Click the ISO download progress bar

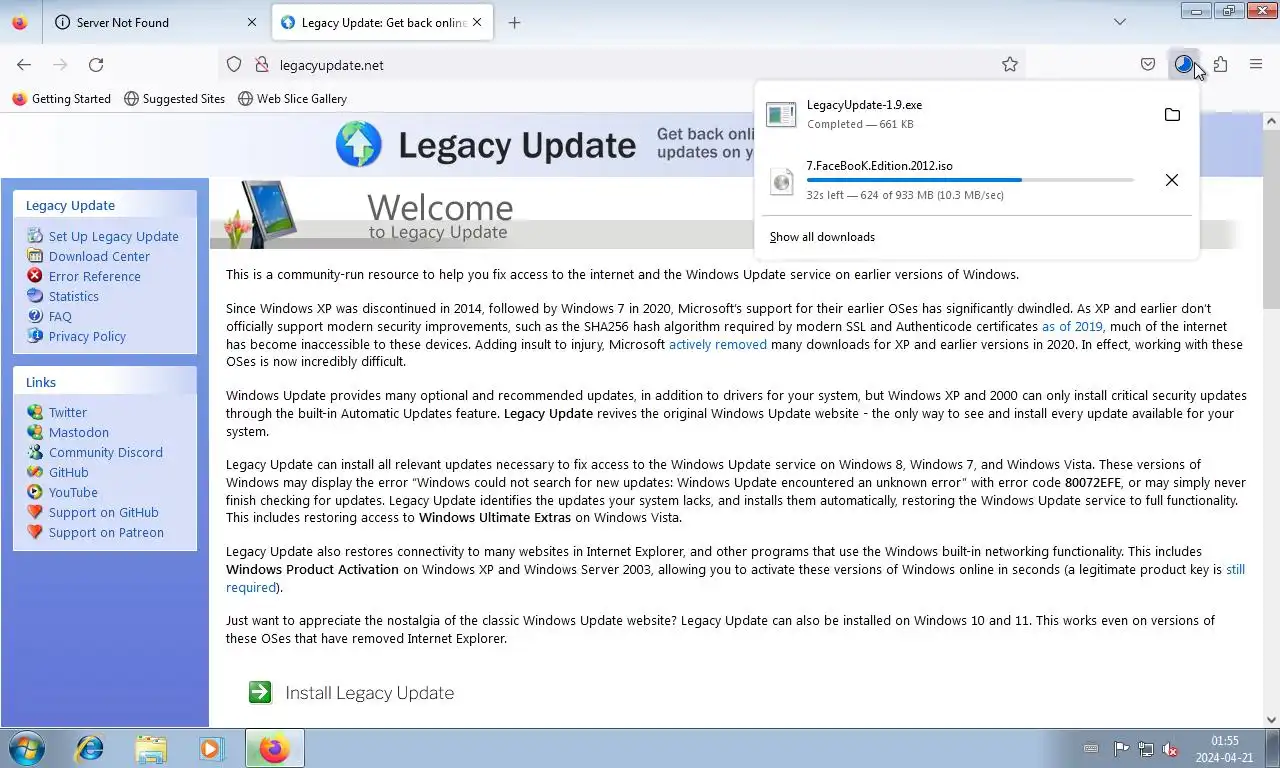click(970, 180)
